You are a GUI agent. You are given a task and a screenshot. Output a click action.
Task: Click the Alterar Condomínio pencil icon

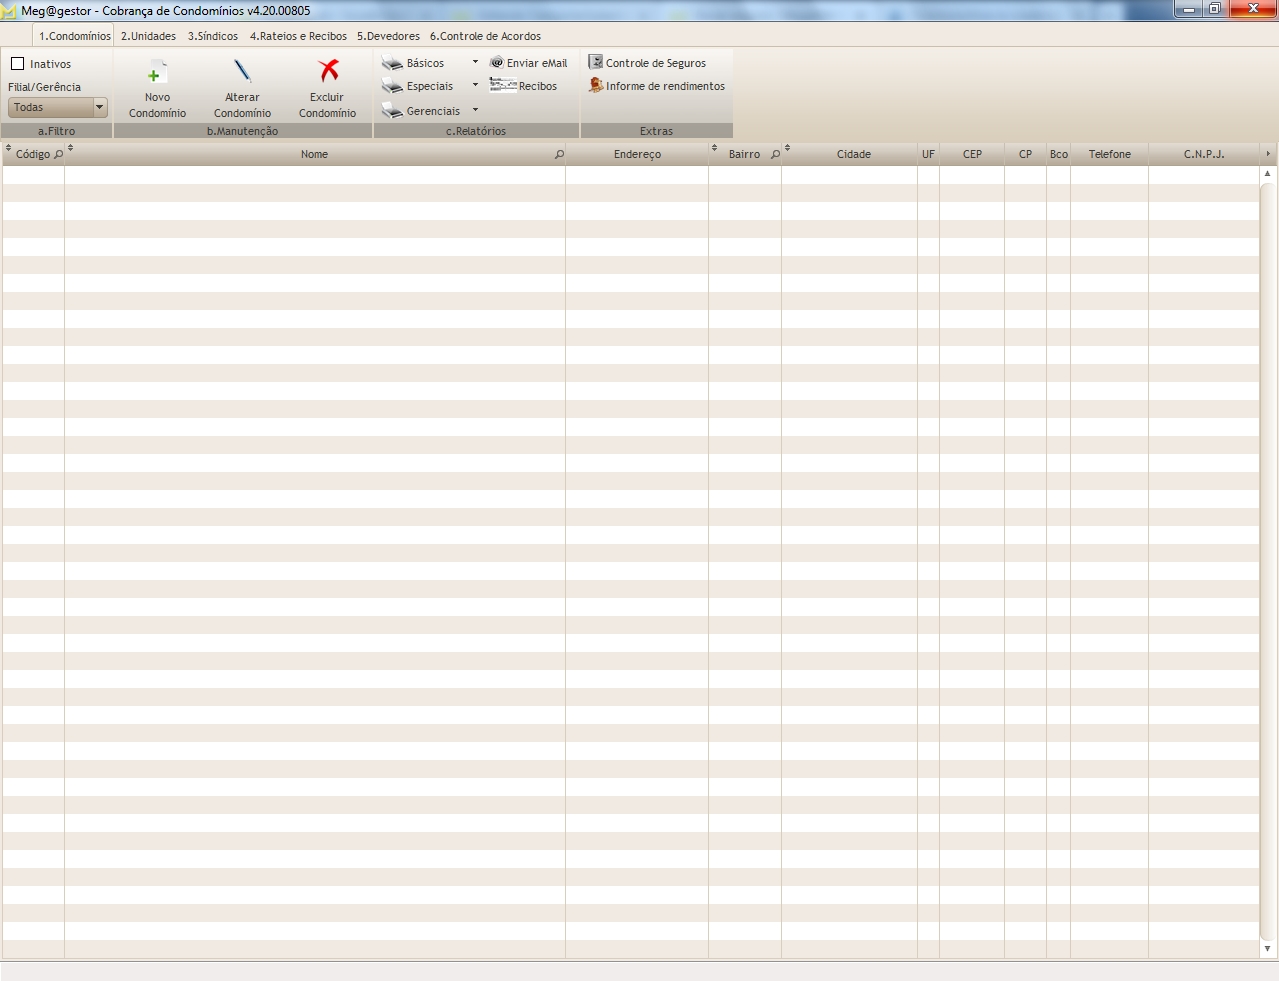pos(242,72)
